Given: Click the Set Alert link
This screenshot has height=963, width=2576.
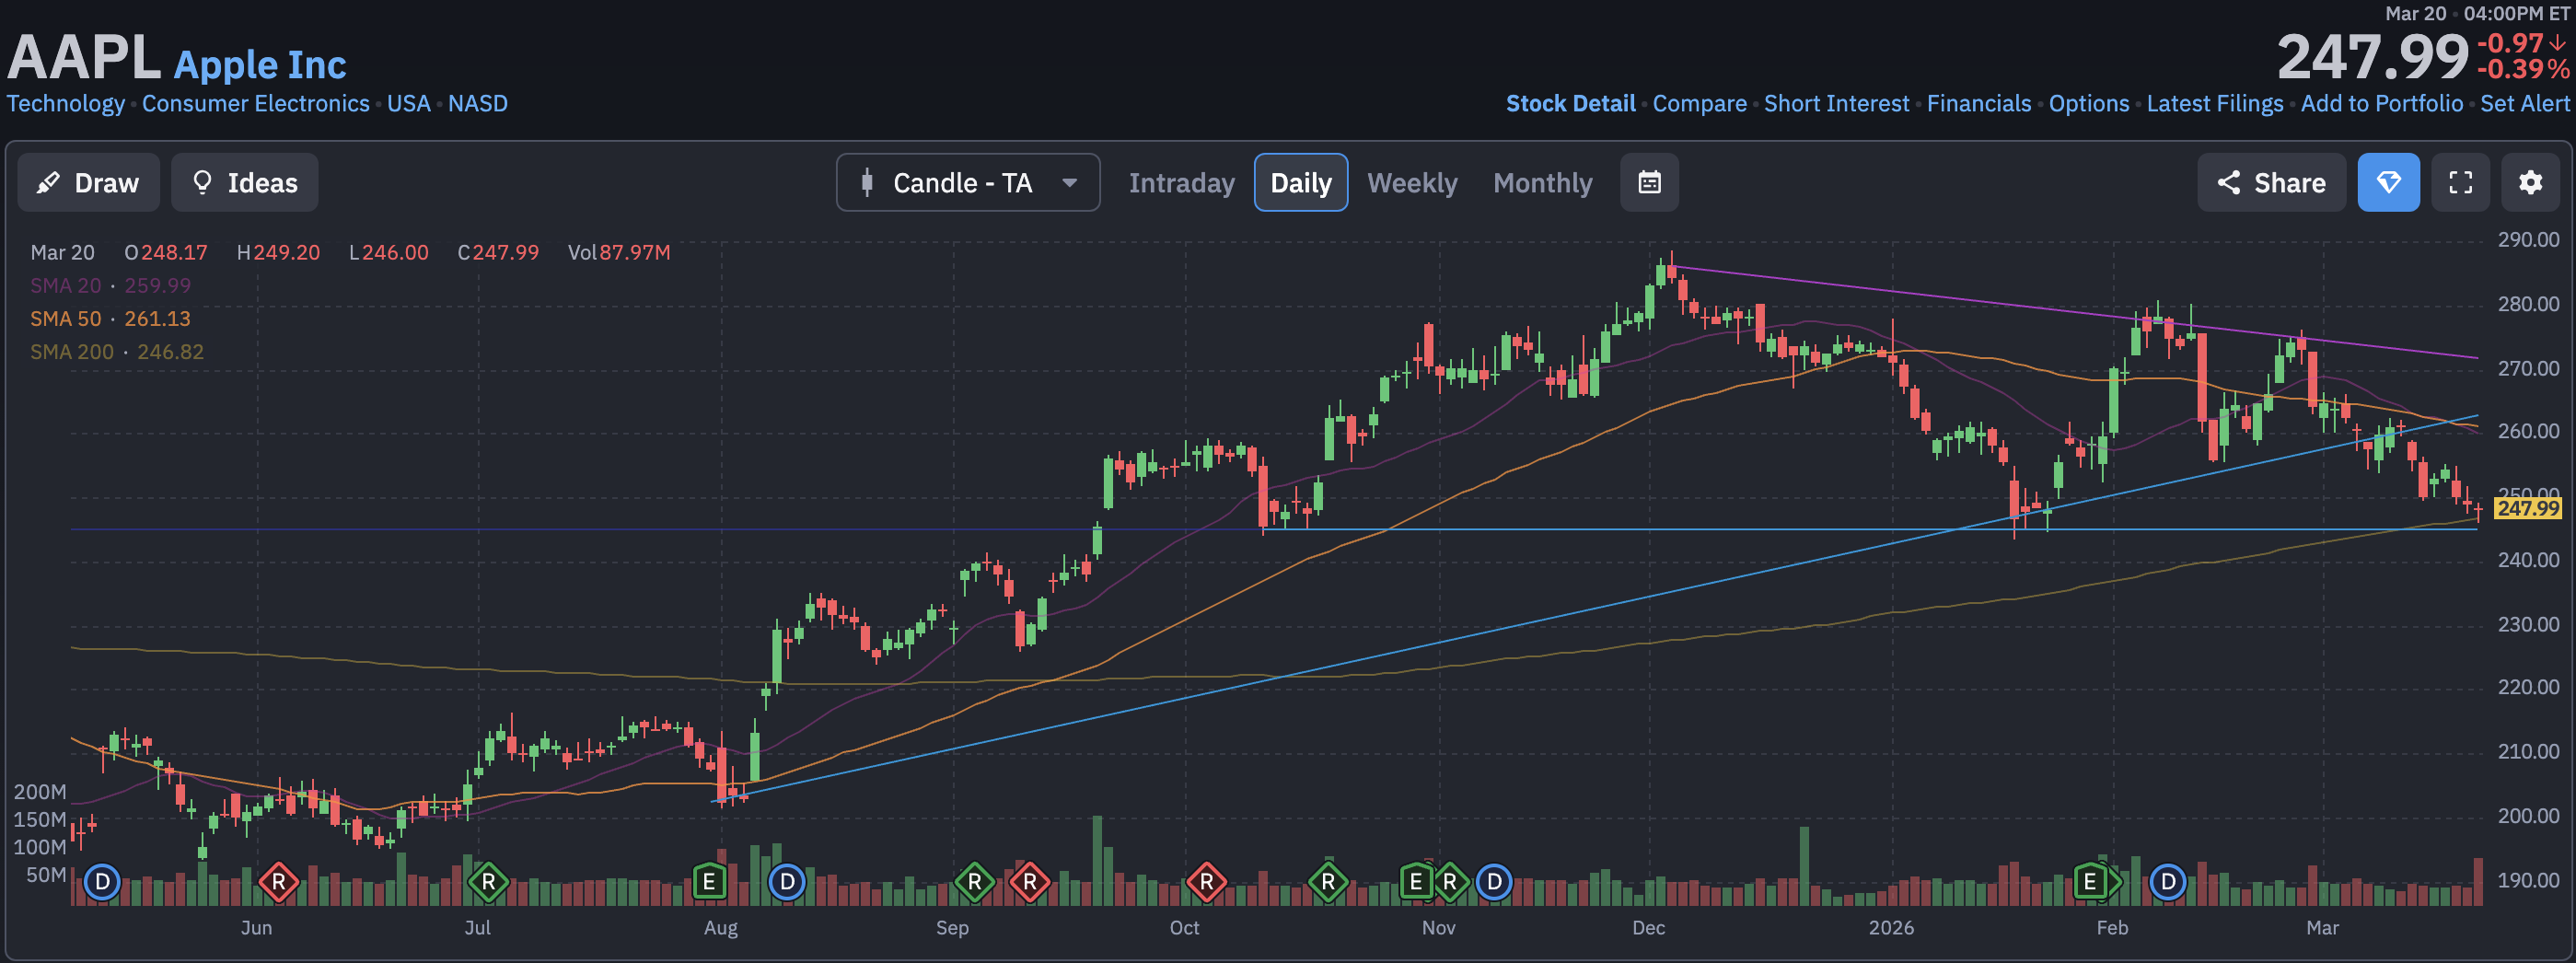Looking at the screenshot, I should (x=2524, y=103).
